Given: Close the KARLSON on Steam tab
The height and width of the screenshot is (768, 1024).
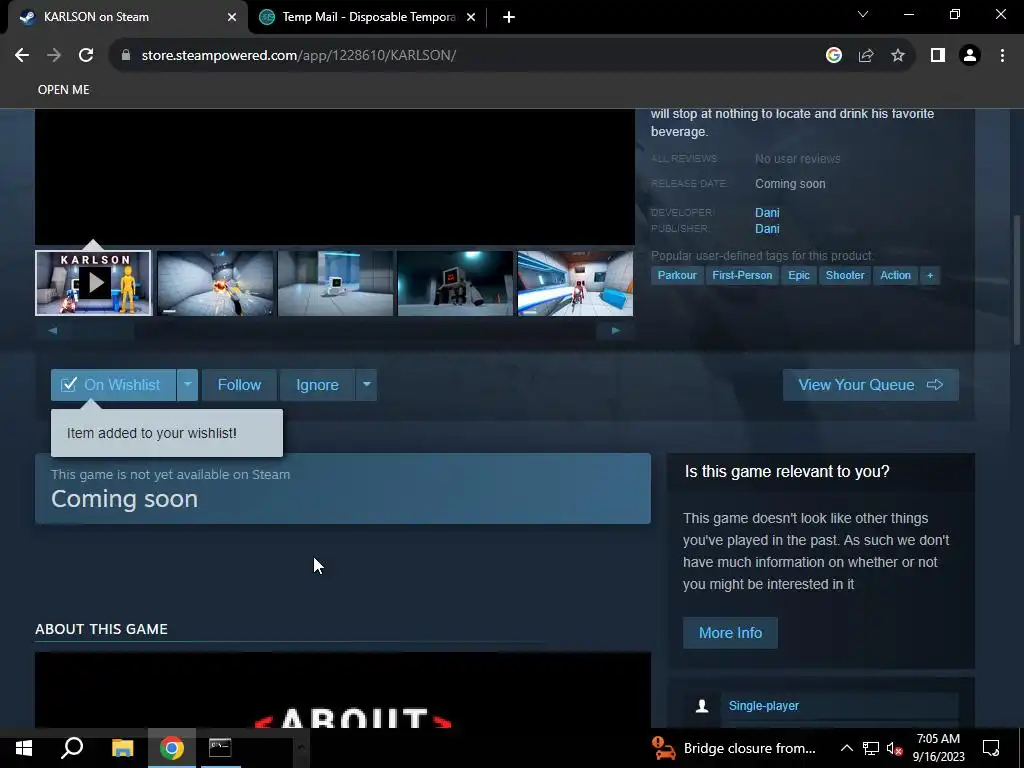Looking at the screenshot, I should tap(232, 17).
